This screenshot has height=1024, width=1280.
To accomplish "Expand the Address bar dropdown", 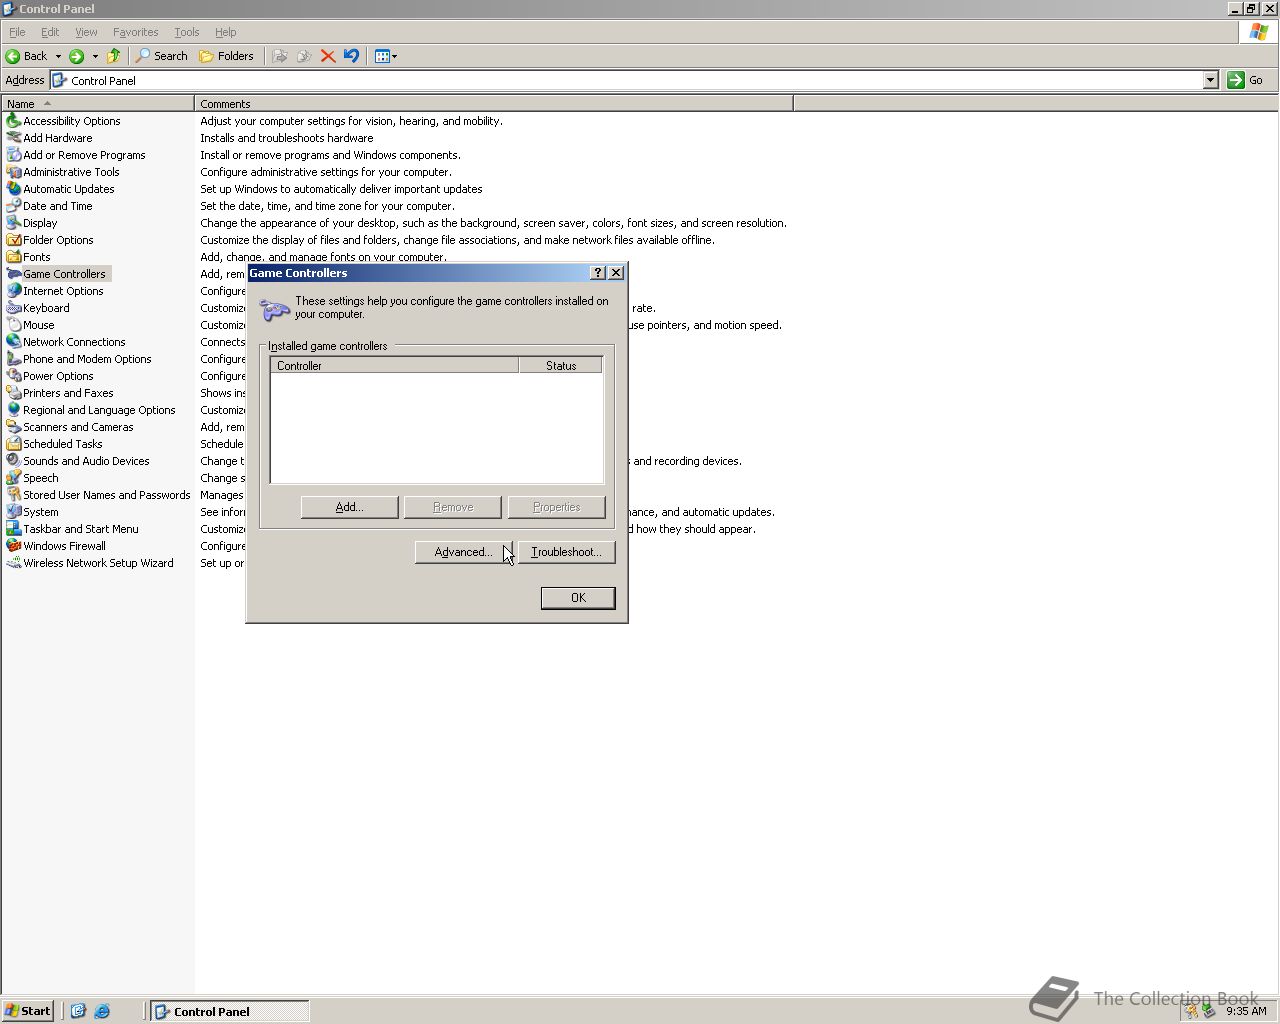I will pyautogui.click(x=1210, y=80).
